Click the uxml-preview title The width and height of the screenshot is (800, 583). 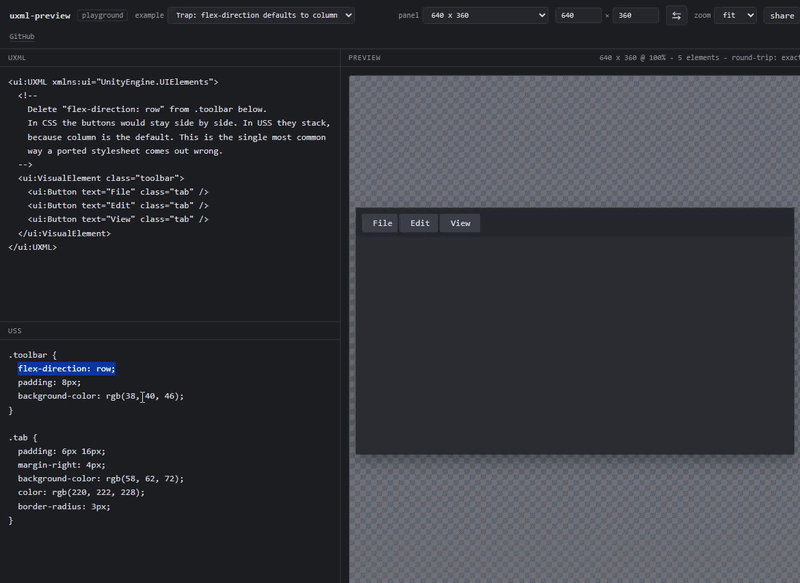click(40, 15)
